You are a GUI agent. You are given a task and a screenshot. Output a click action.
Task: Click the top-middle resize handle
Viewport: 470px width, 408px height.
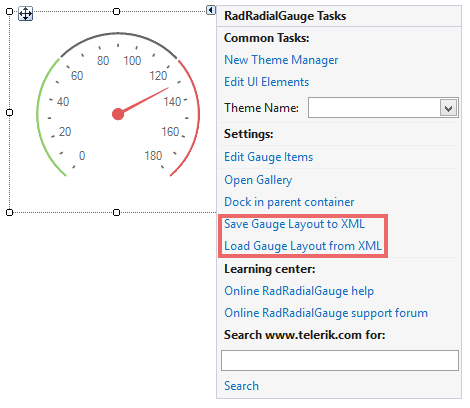click(116, 12)
